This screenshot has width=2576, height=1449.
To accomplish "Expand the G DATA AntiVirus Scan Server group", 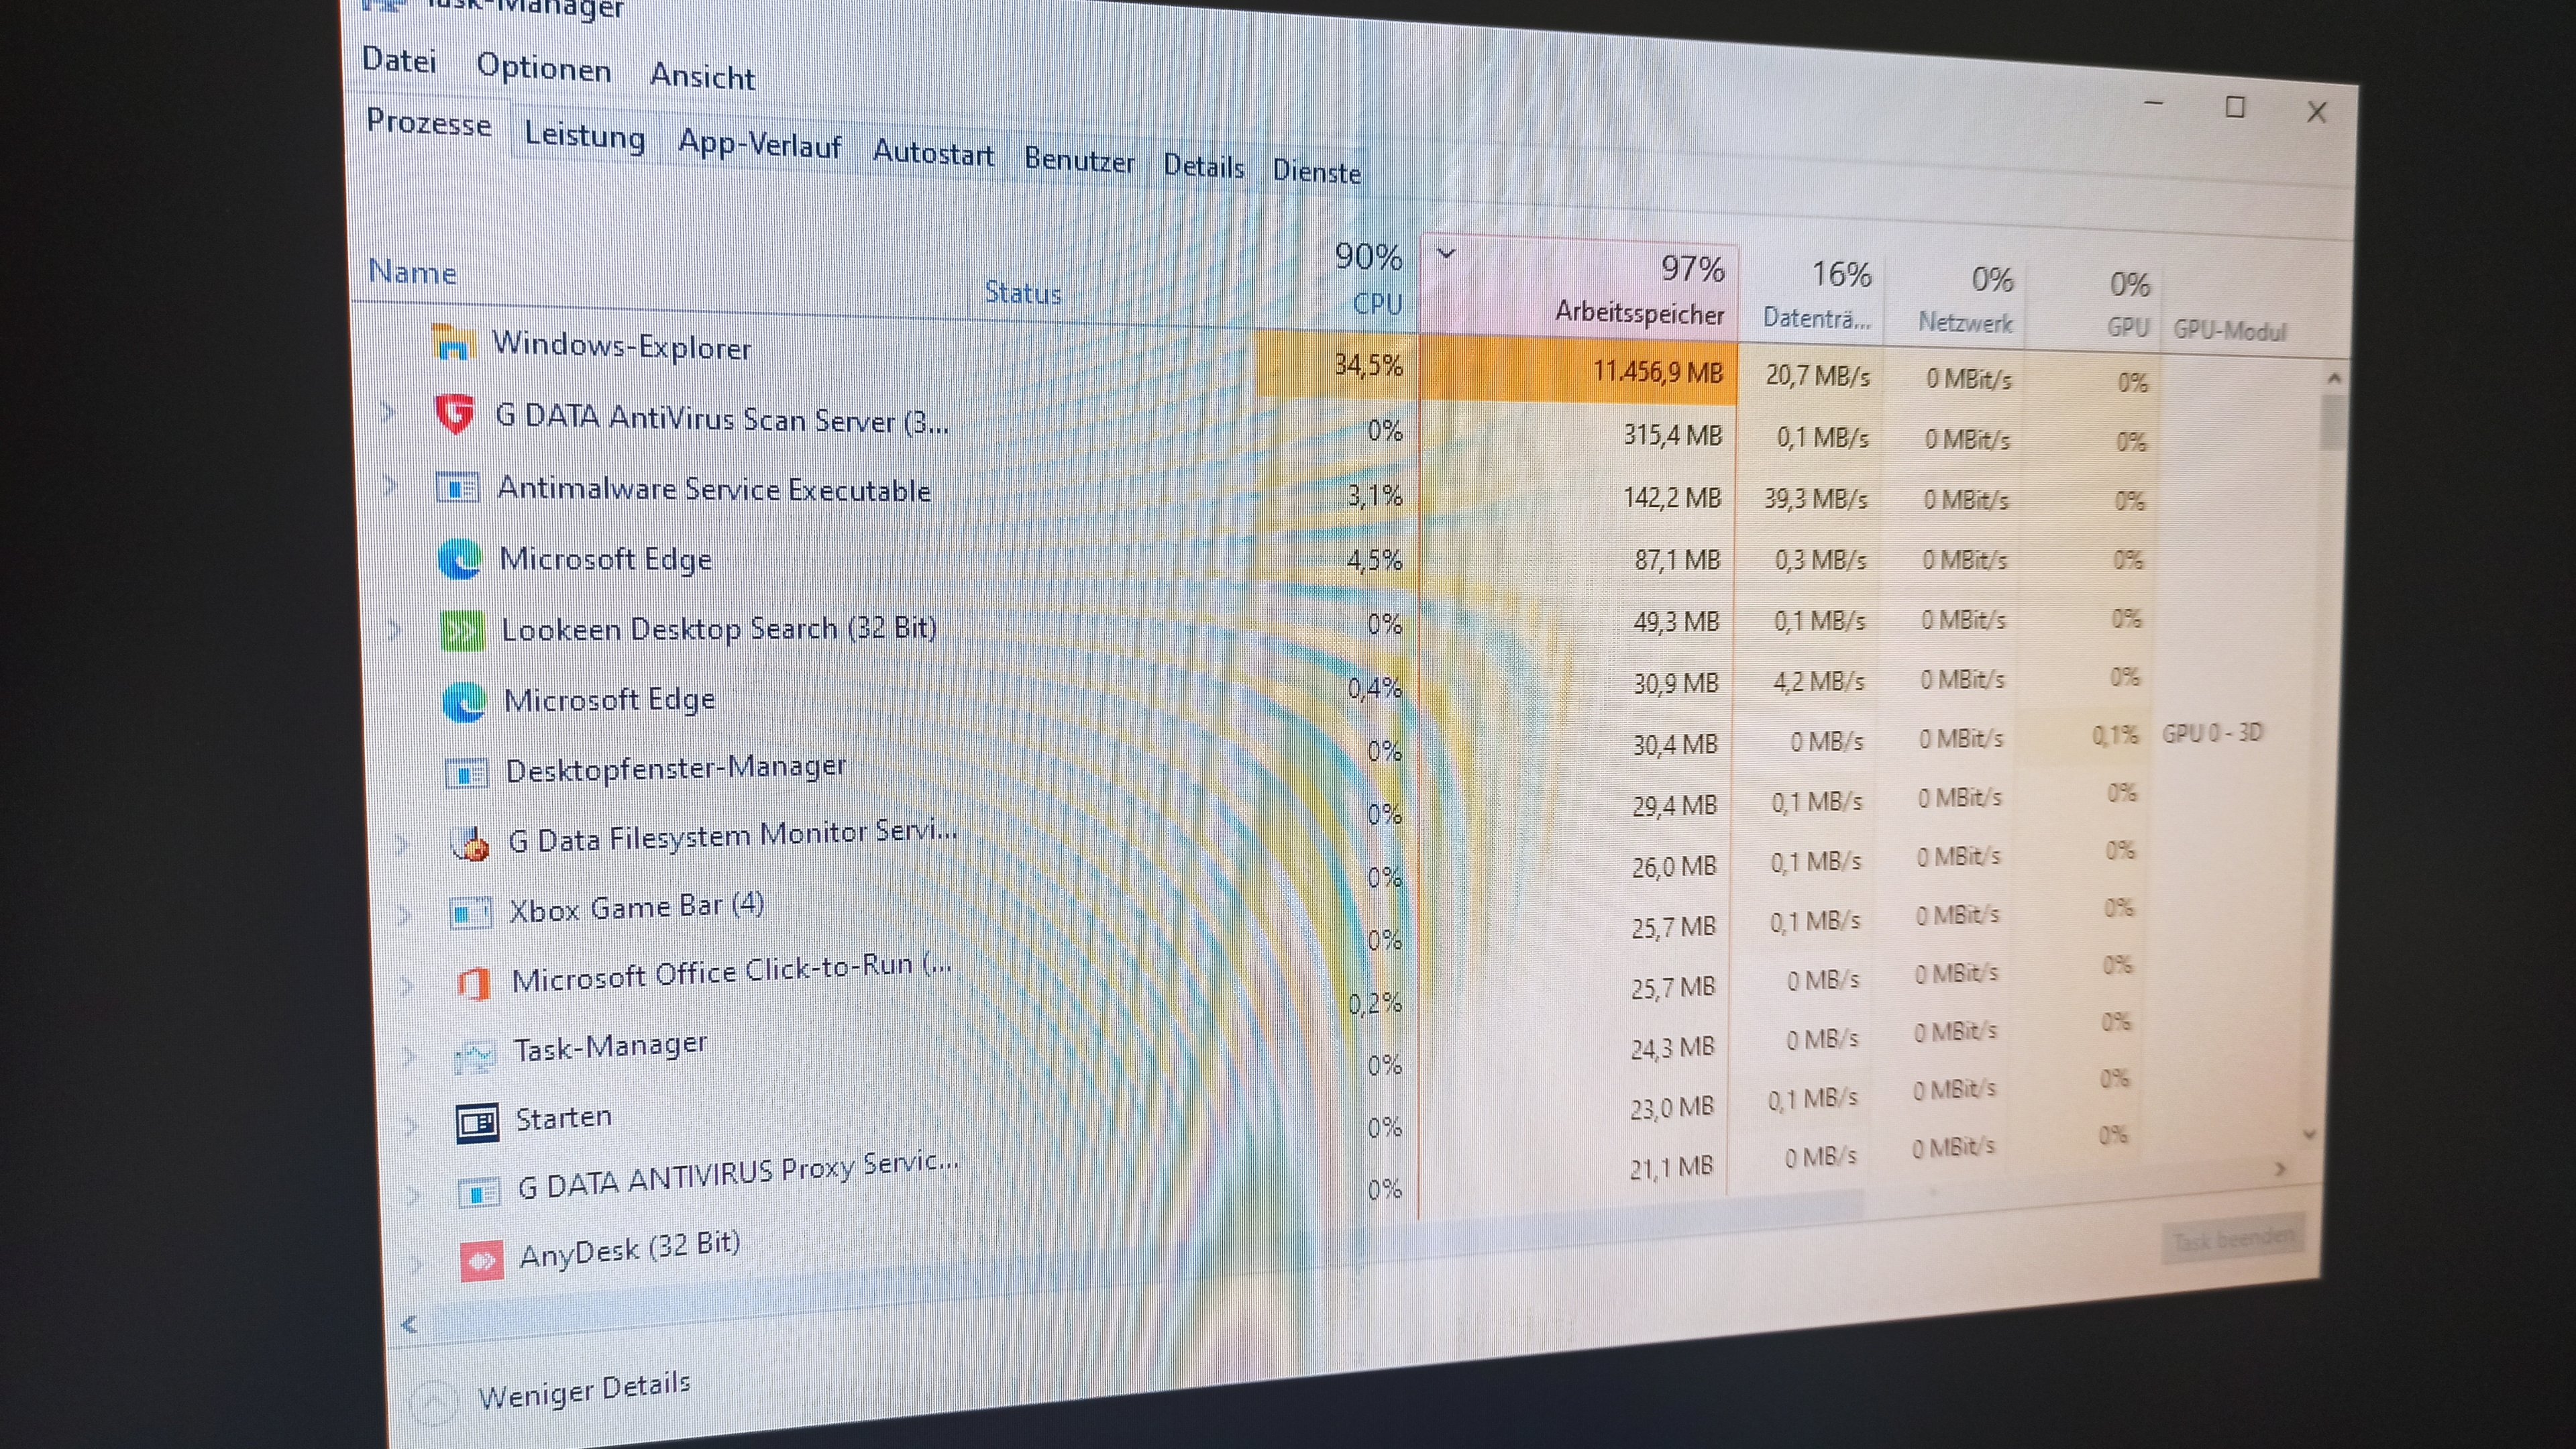I will [388, 412].
